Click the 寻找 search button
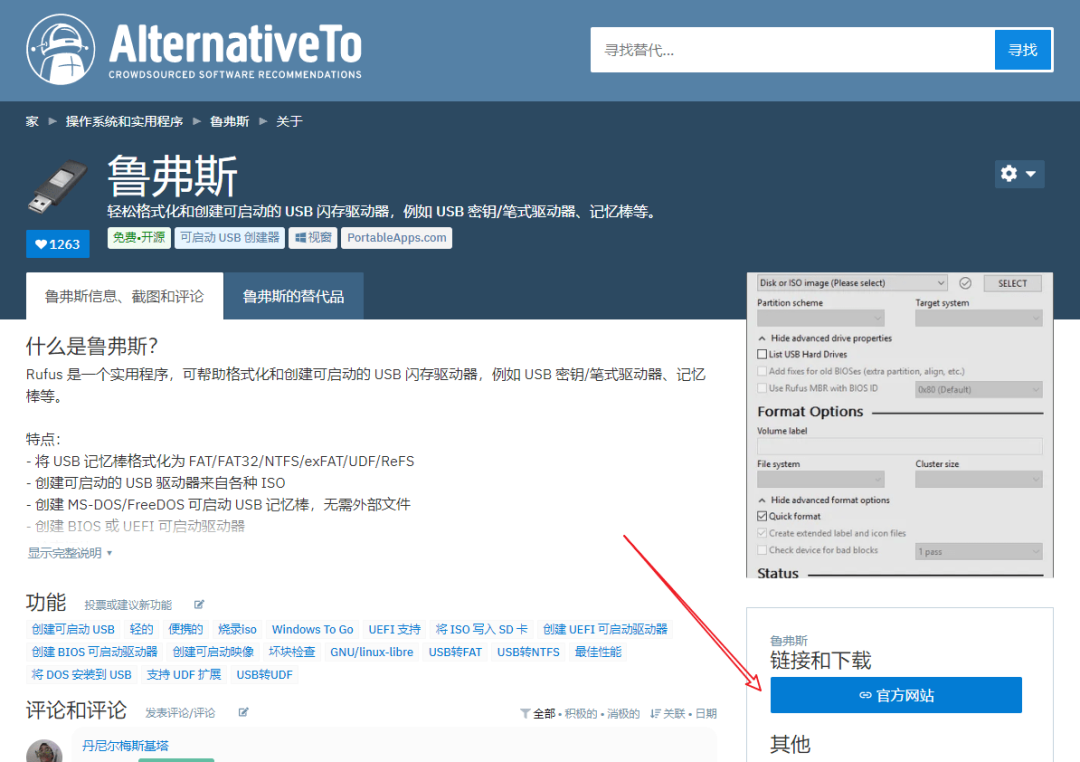Image resolution: width=1080 pixels, height=762 pixels. coord(1022,50)
